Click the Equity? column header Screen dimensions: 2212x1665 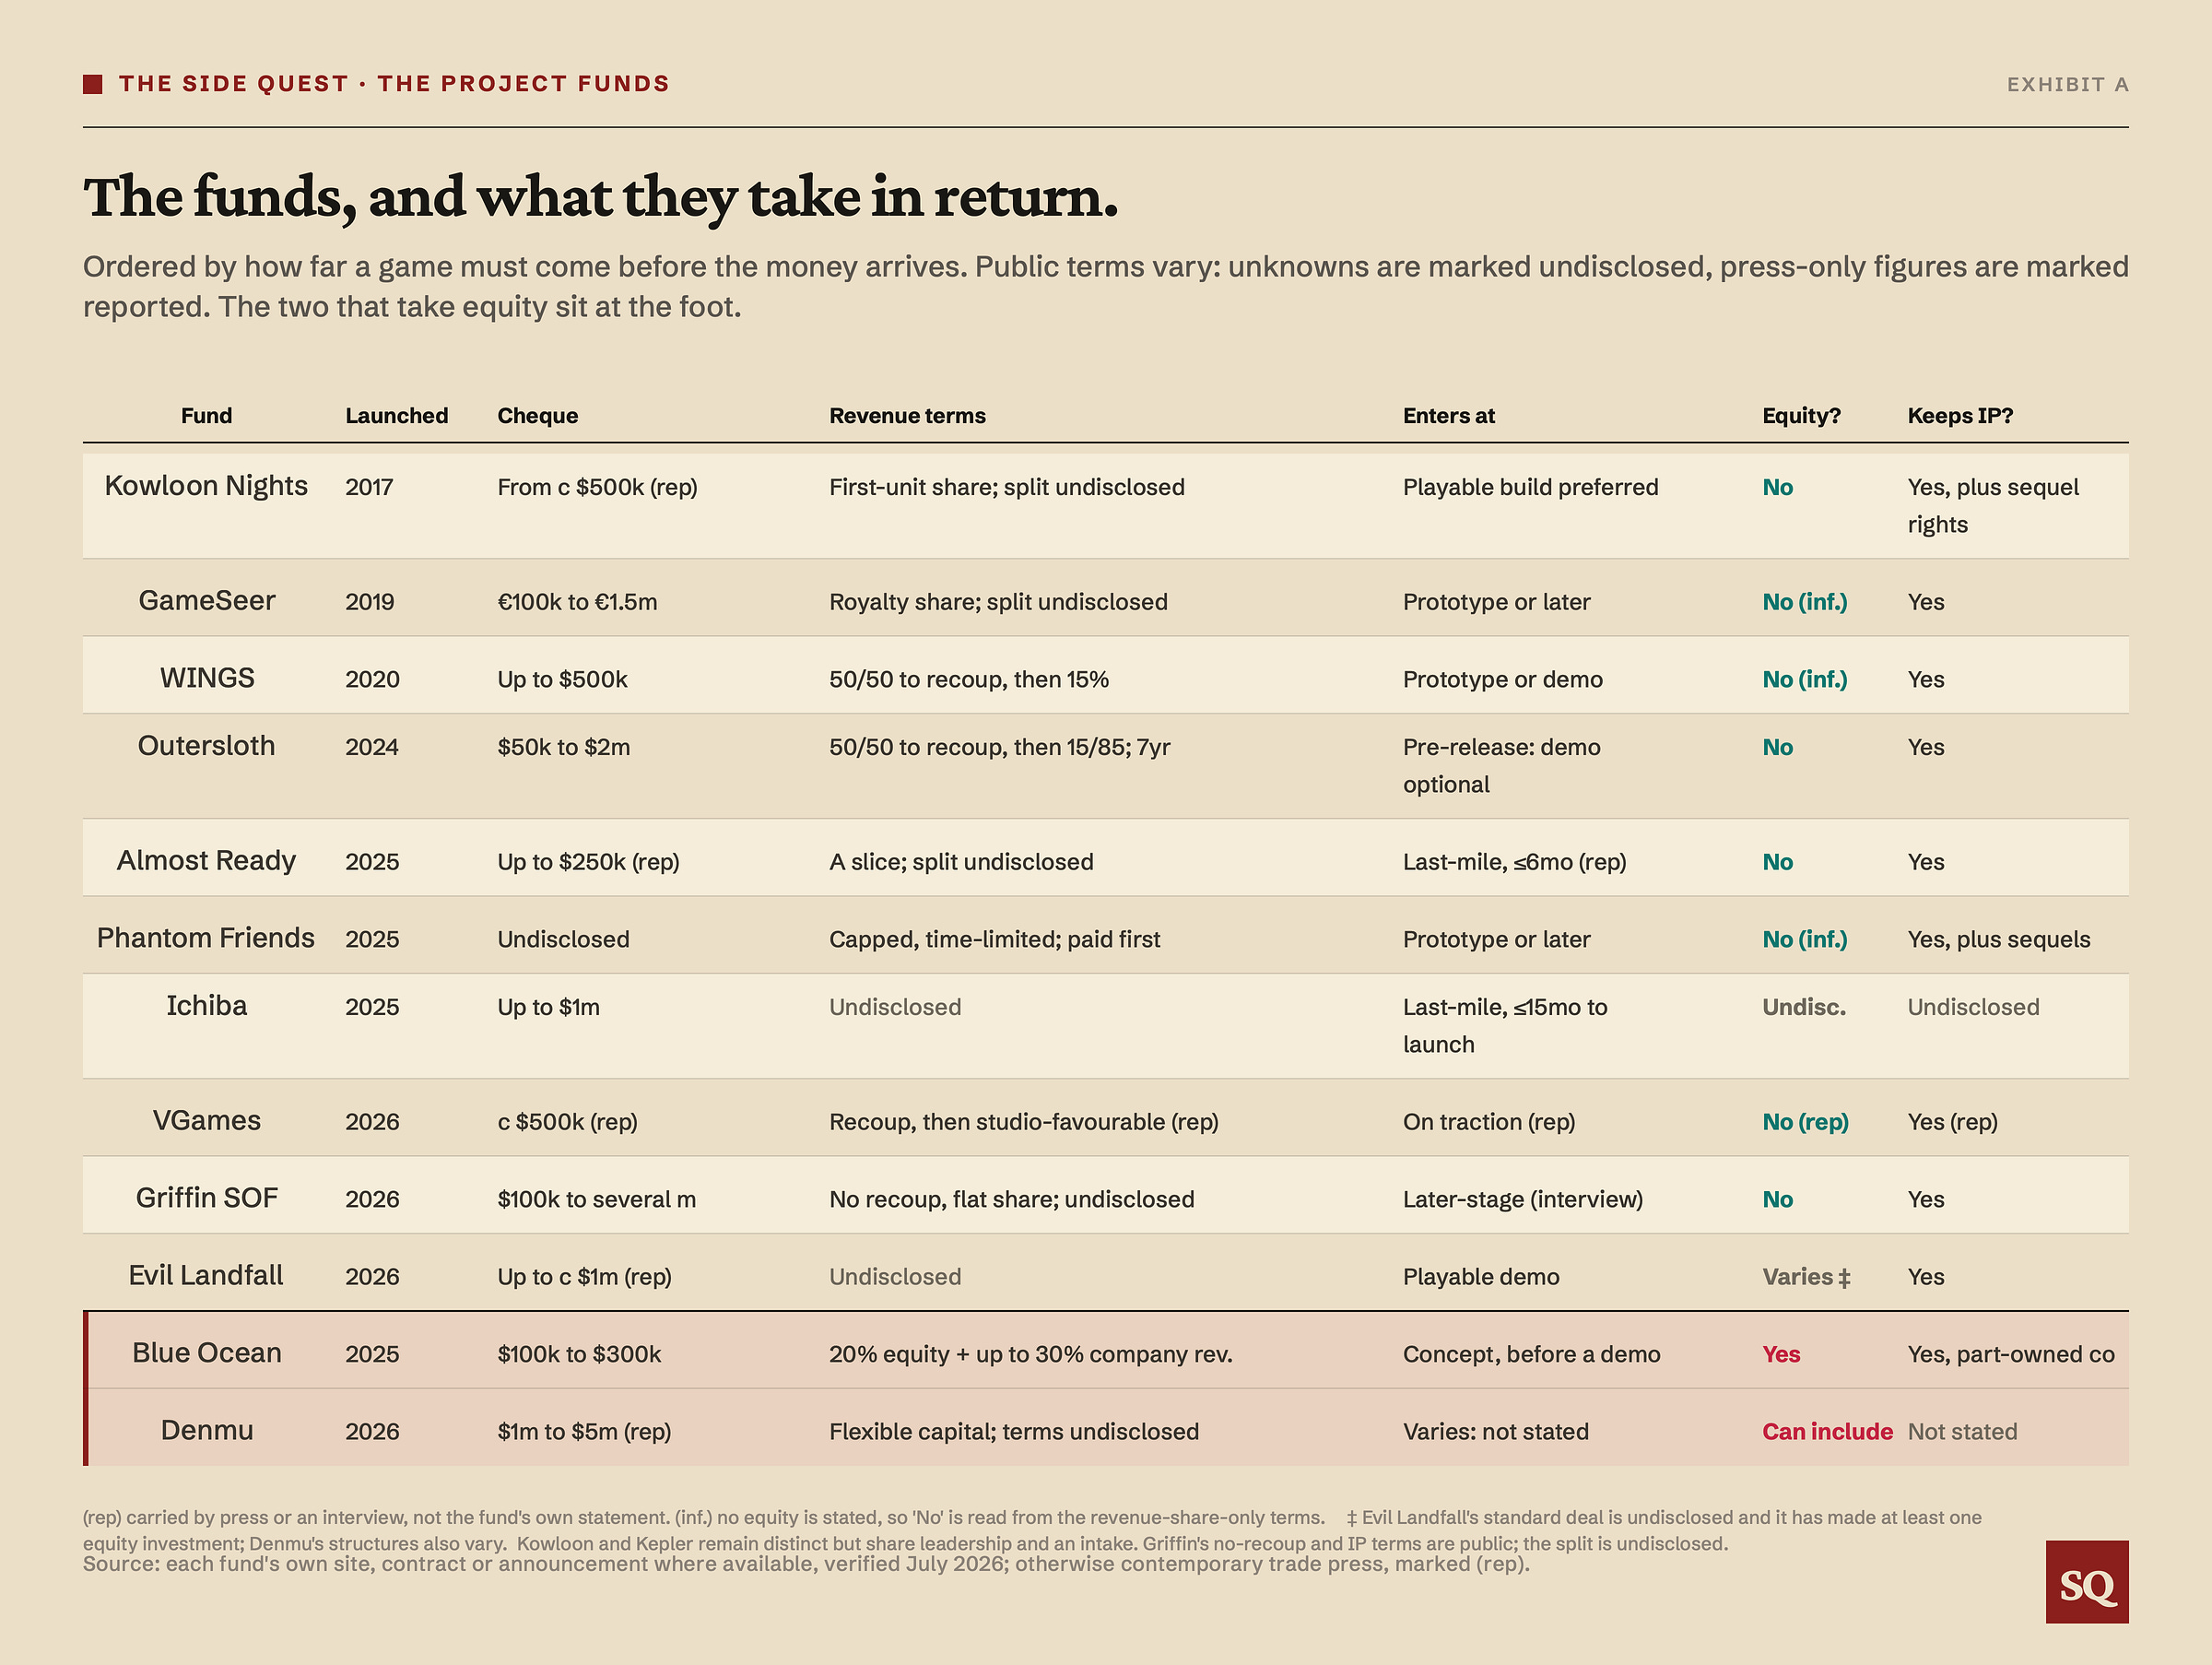click(1801, 416)
